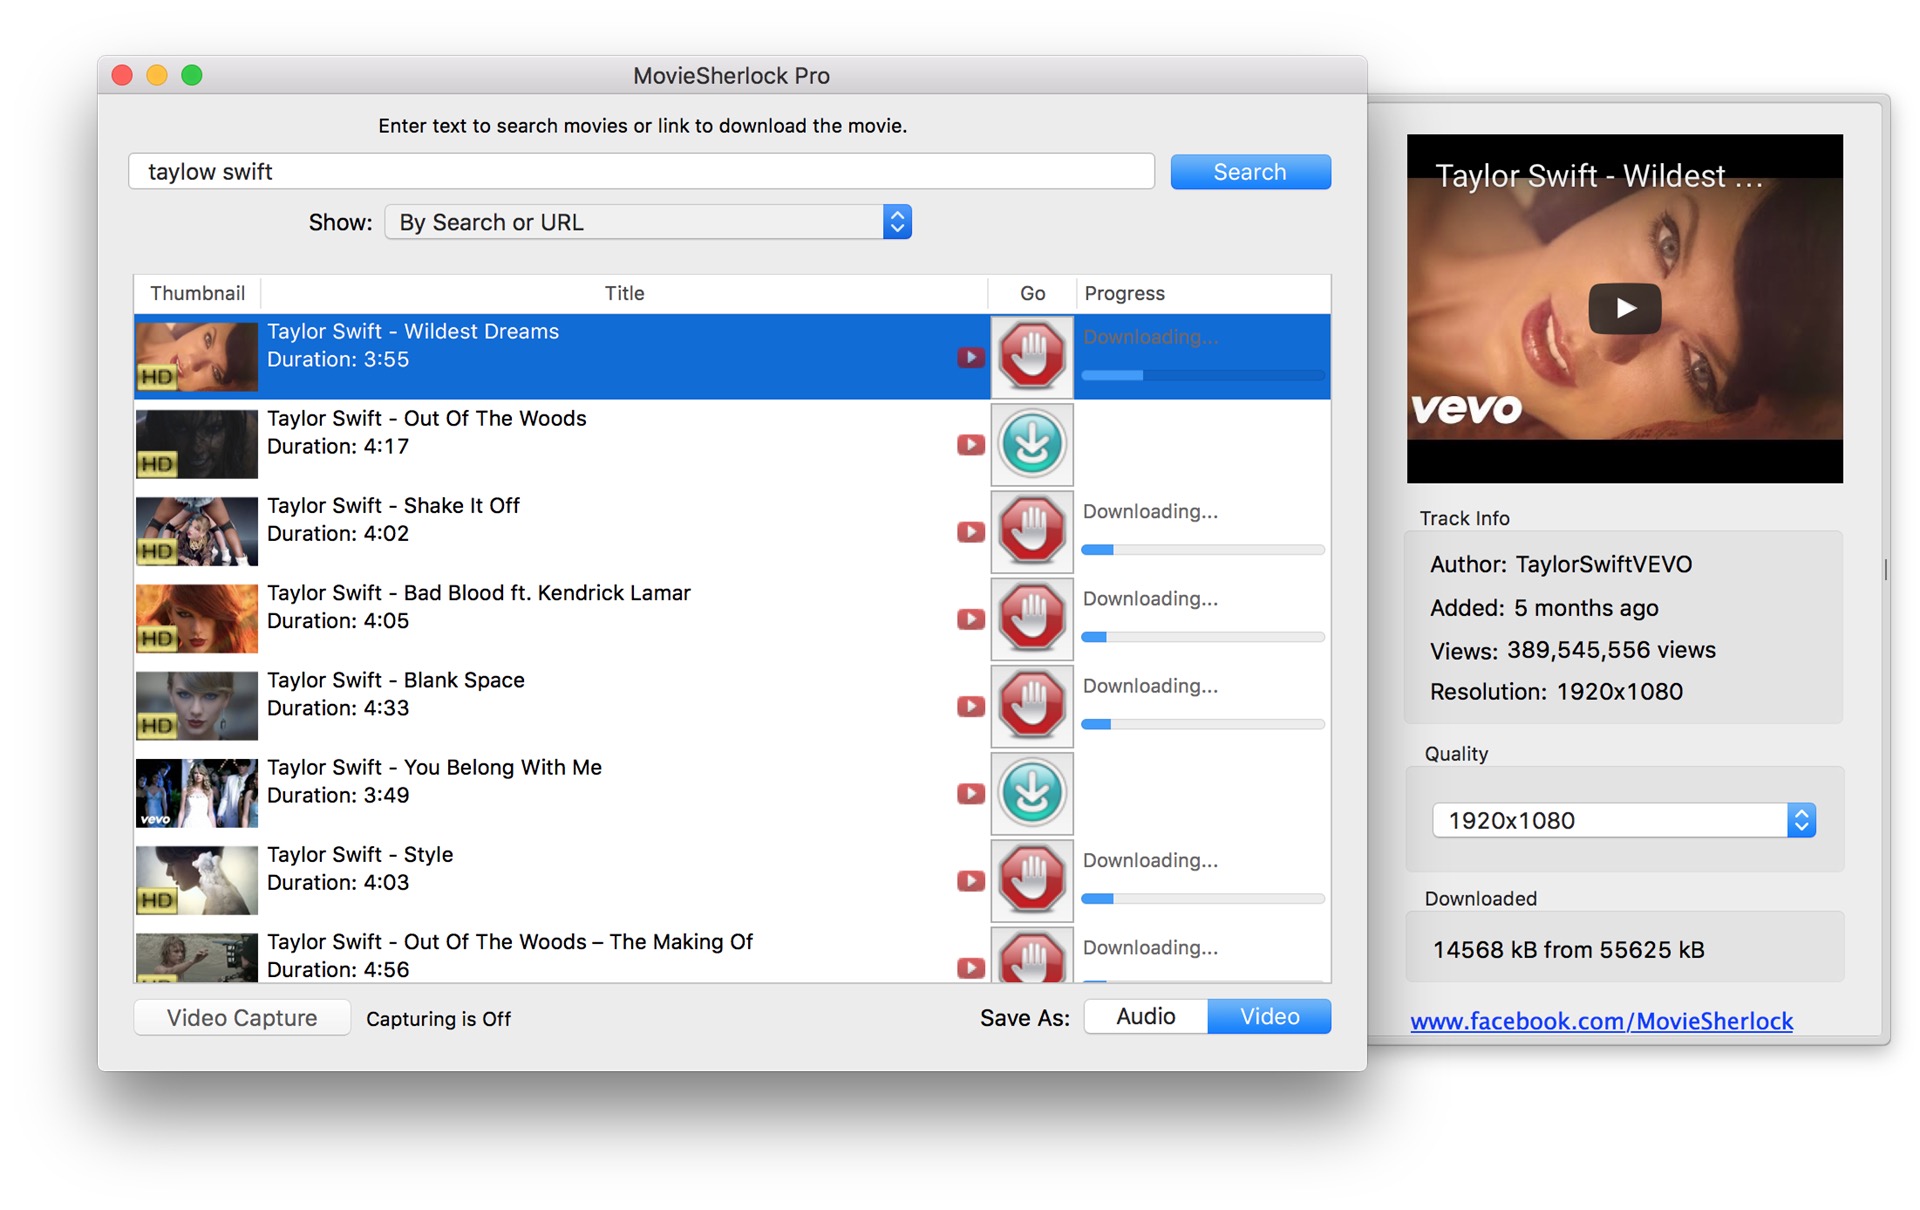Click "Resolution: 1920x1080" in Track Info

pyautogui.click(x=1556, y=691)
